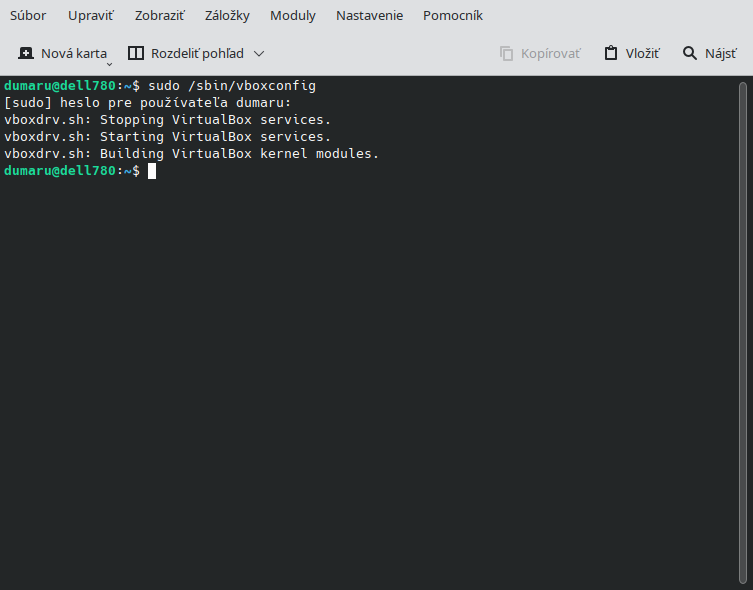Open the Zobraziť menu
This screenshot has width=753, height=590.
[159, 15]
